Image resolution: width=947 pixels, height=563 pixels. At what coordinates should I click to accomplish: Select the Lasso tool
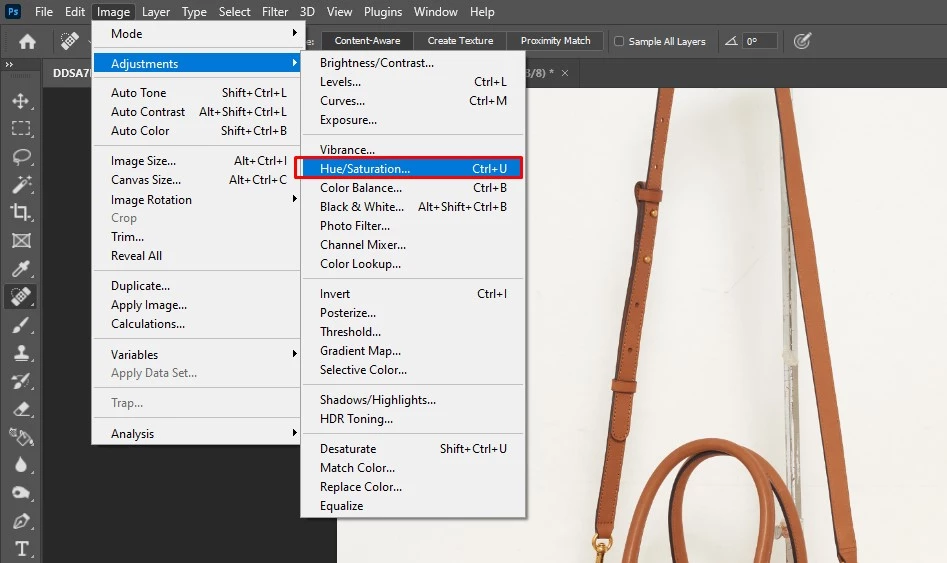[21, 156]
